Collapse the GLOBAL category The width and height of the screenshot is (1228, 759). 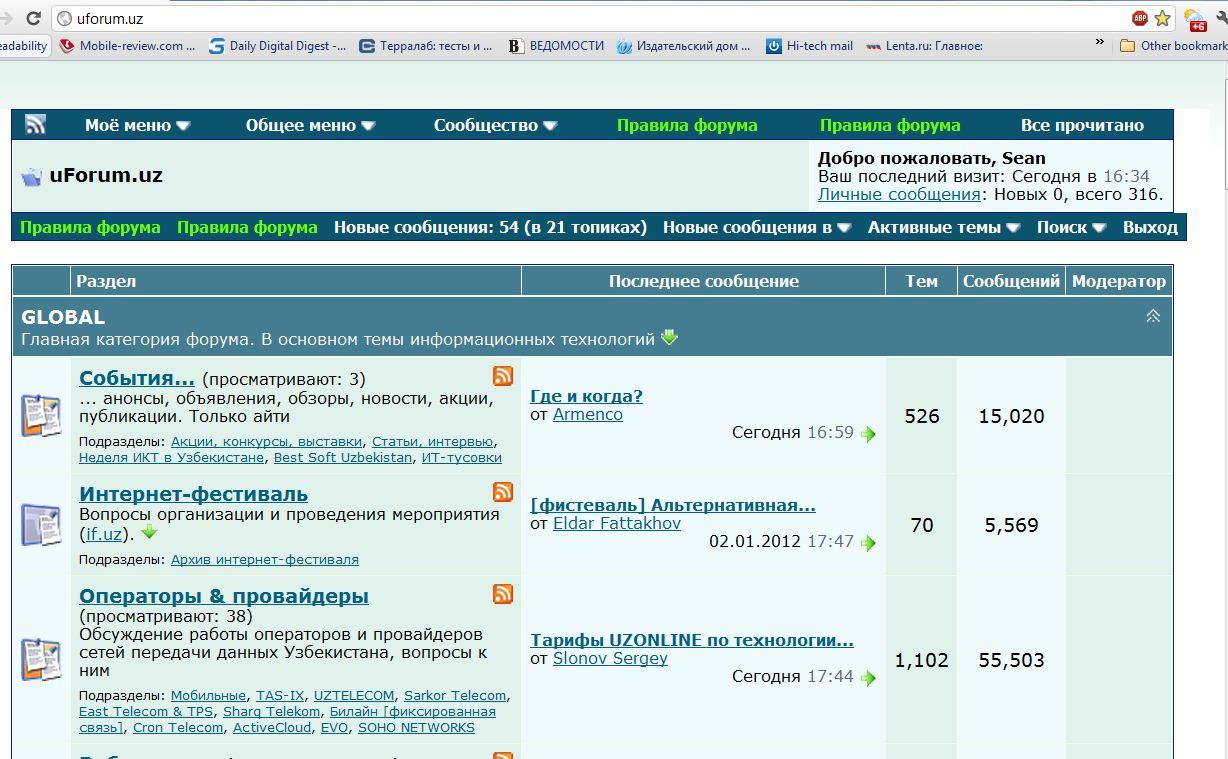pyautogui.click(x=1153, y=316)
